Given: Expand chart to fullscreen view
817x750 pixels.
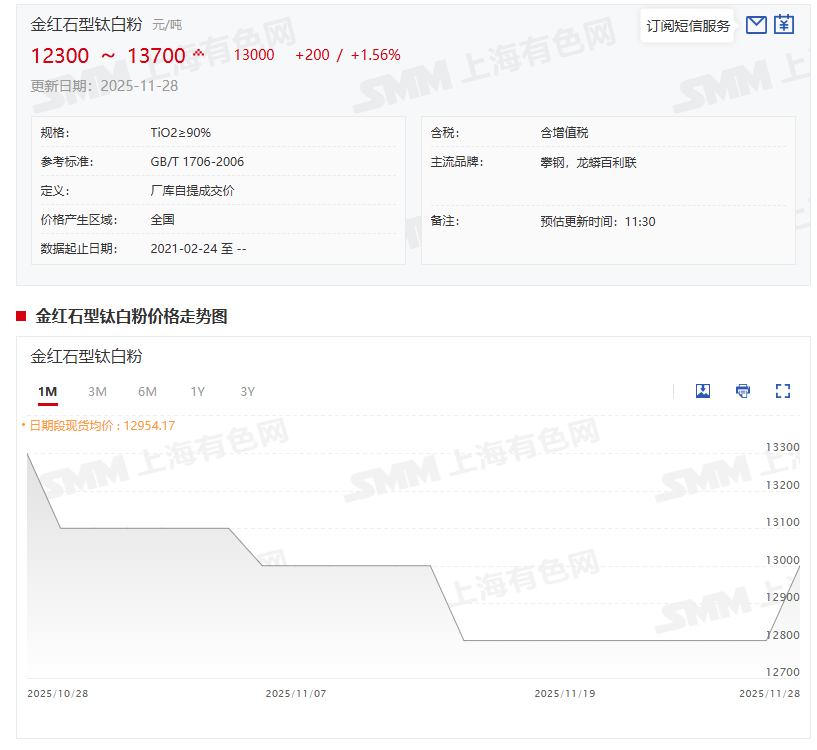Looking at the screenshot, I should (x=783, y=391).
